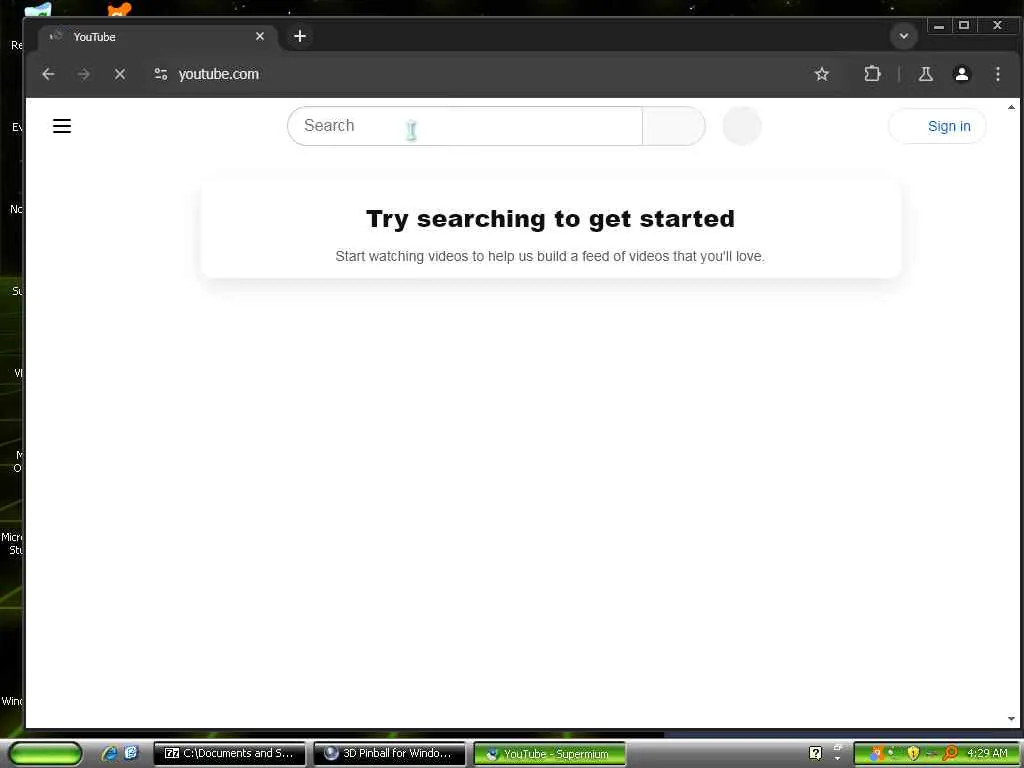This screenshot has width=1024, height=768.
Task: Click the YouTube search input field
Action: pos(465,126)
